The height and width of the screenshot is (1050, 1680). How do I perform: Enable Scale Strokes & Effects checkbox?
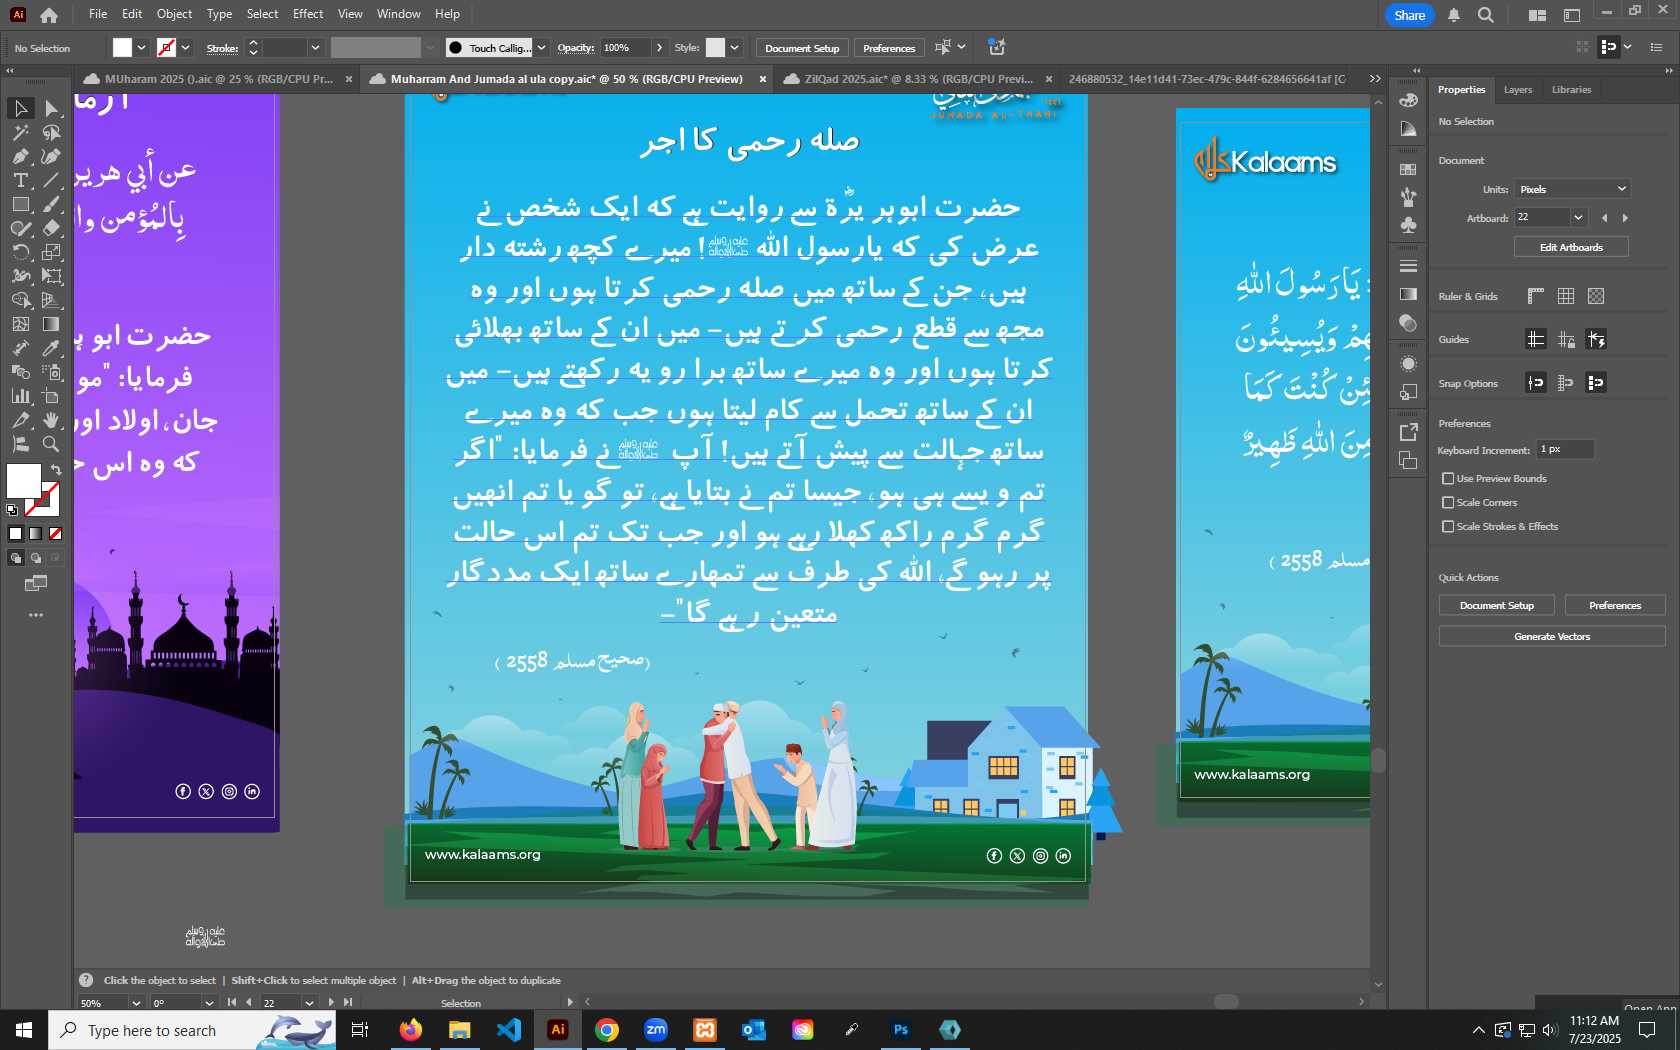[1448, 527]
